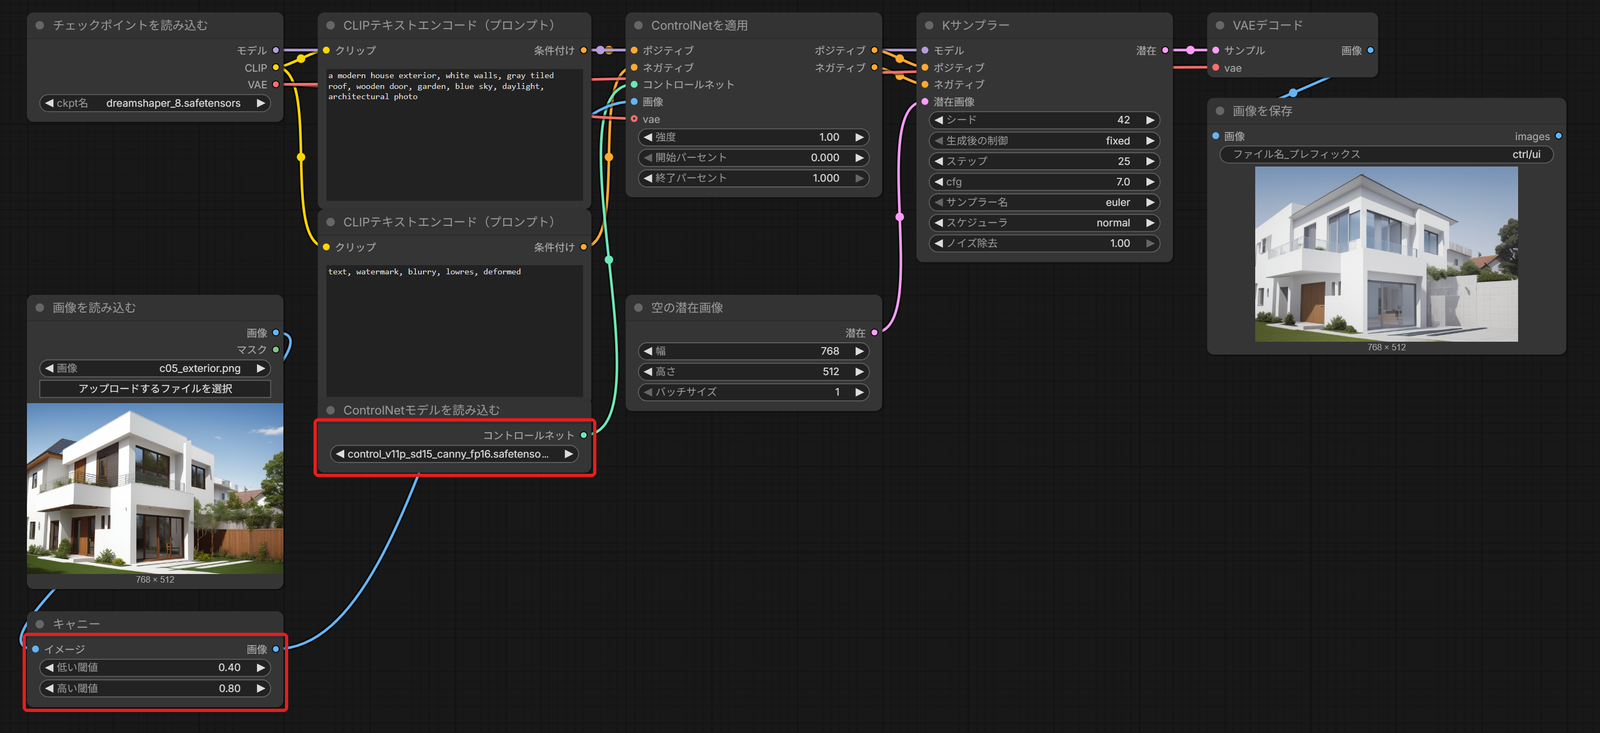This screenshot has width=1600, height=733.
Task: Click the 空の潜在画像 node collapse dot
Action: pos(638,308)
